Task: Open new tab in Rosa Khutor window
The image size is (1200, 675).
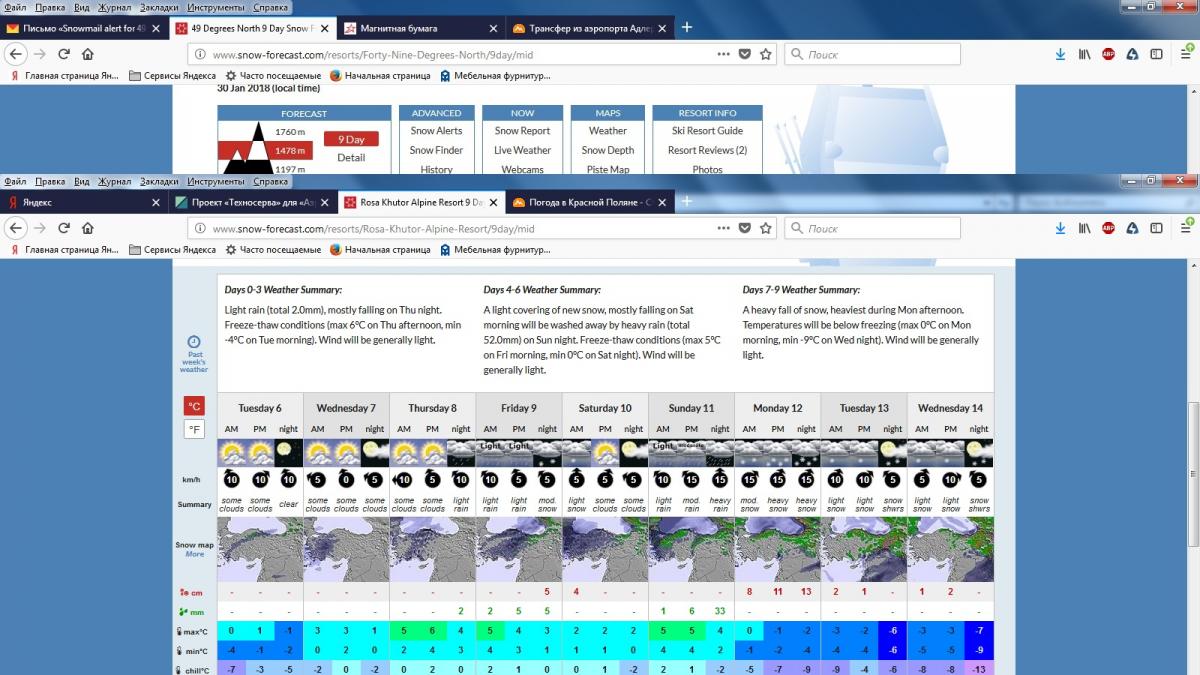Action: pyautogui.click(x=686, y=201)
